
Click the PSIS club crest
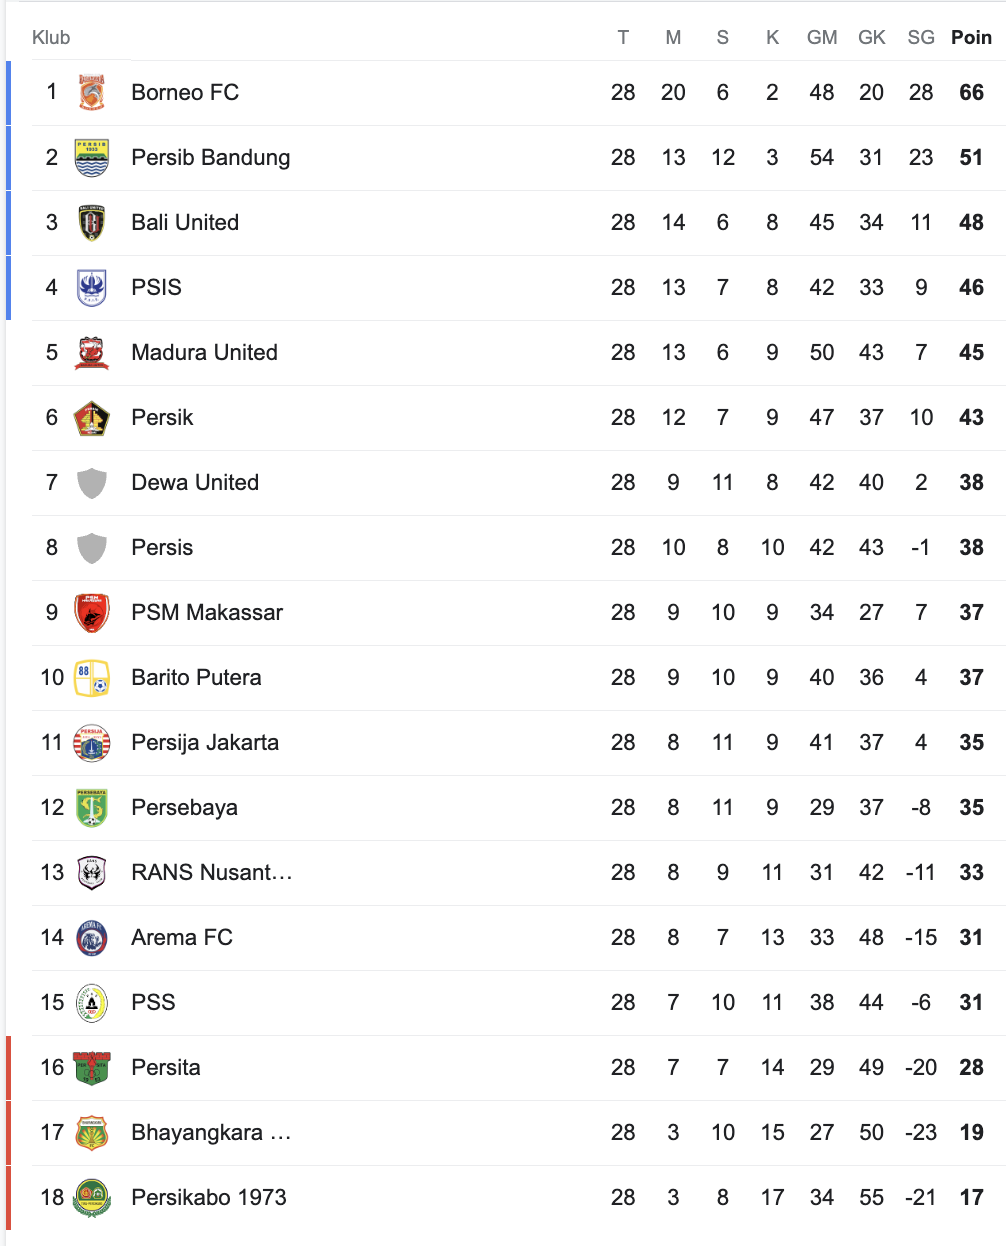(x=92, y=288)
